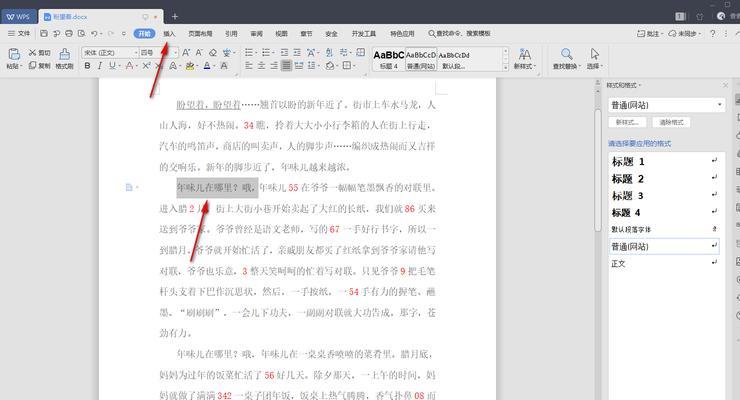Expand the style gallery scroll arrow
Image resolution: width=740 pixels, height=400 pixels.
coord(505,68)
